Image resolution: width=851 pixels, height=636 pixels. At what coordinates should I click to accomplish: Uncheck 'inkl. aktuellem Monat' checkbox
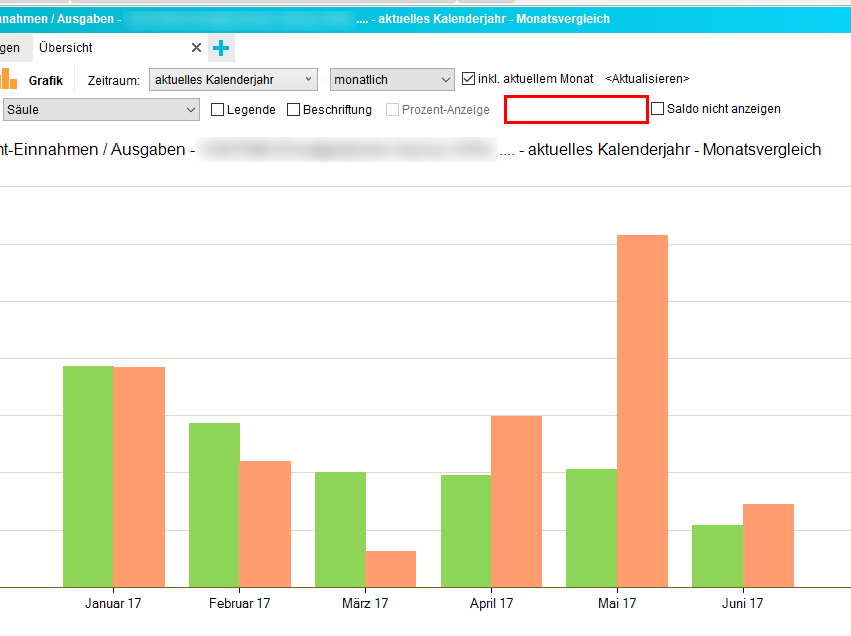point(468,79)
